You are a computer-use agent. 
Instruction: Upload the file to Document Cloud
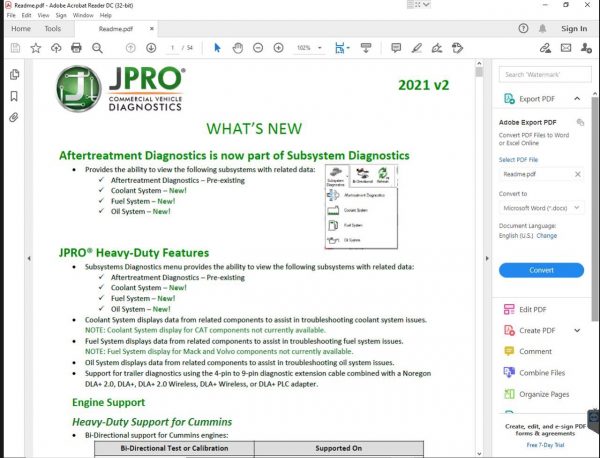click(56, 48)
